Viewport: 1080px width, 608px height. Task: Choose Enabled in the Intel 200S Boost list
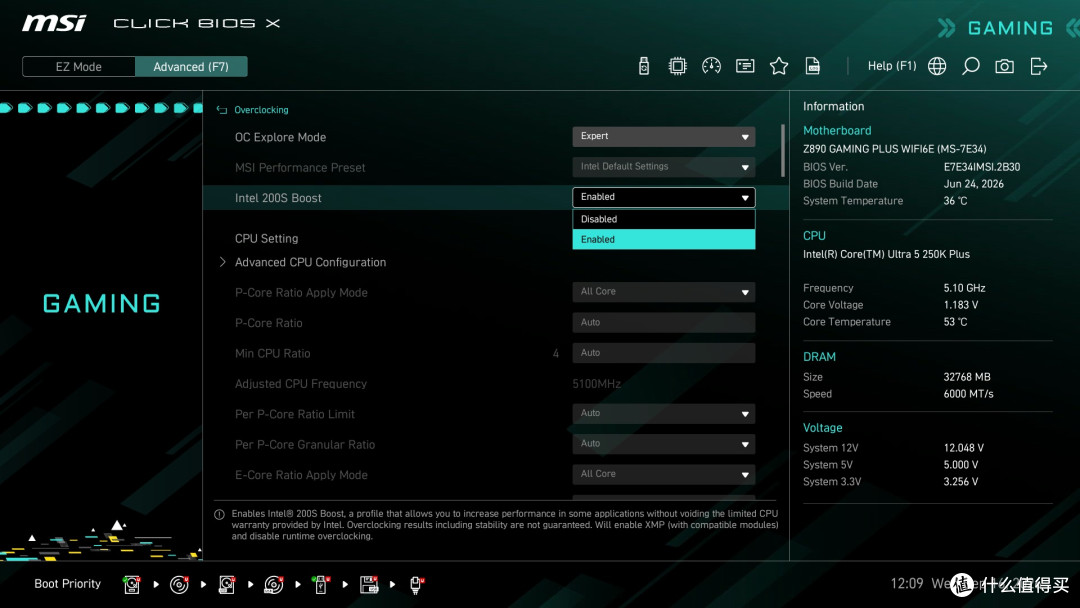(663, 240)
